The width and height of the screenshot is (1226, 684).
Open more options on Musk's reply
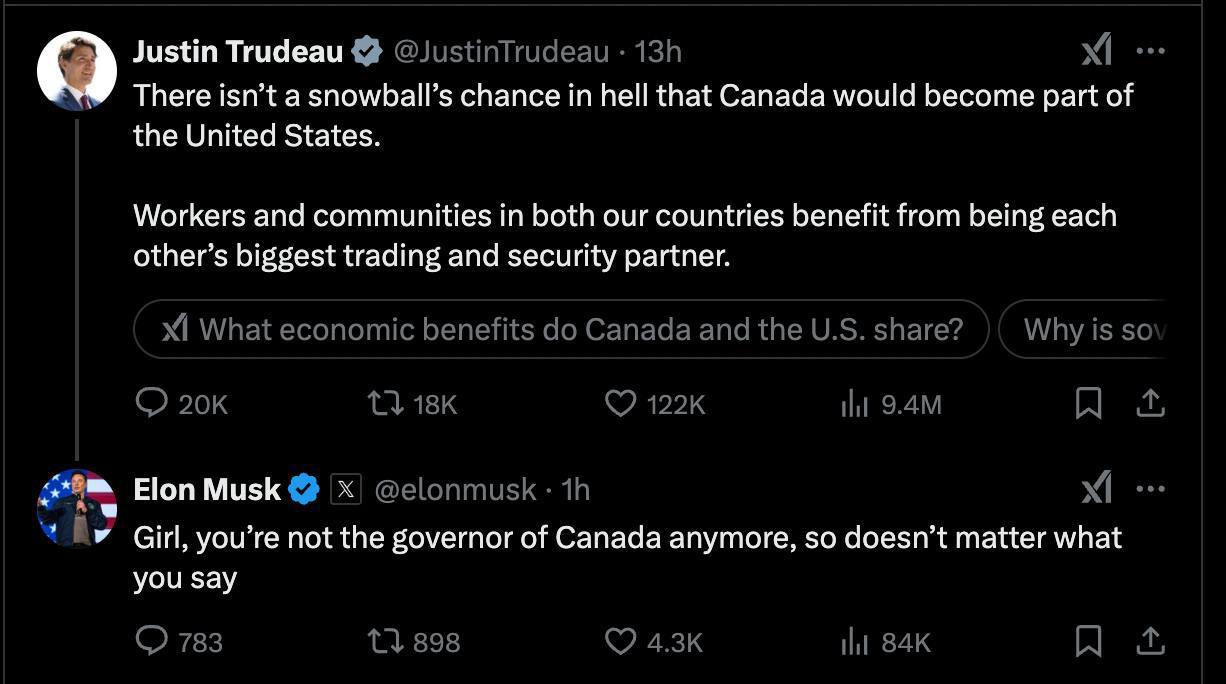pos(1151,489)
